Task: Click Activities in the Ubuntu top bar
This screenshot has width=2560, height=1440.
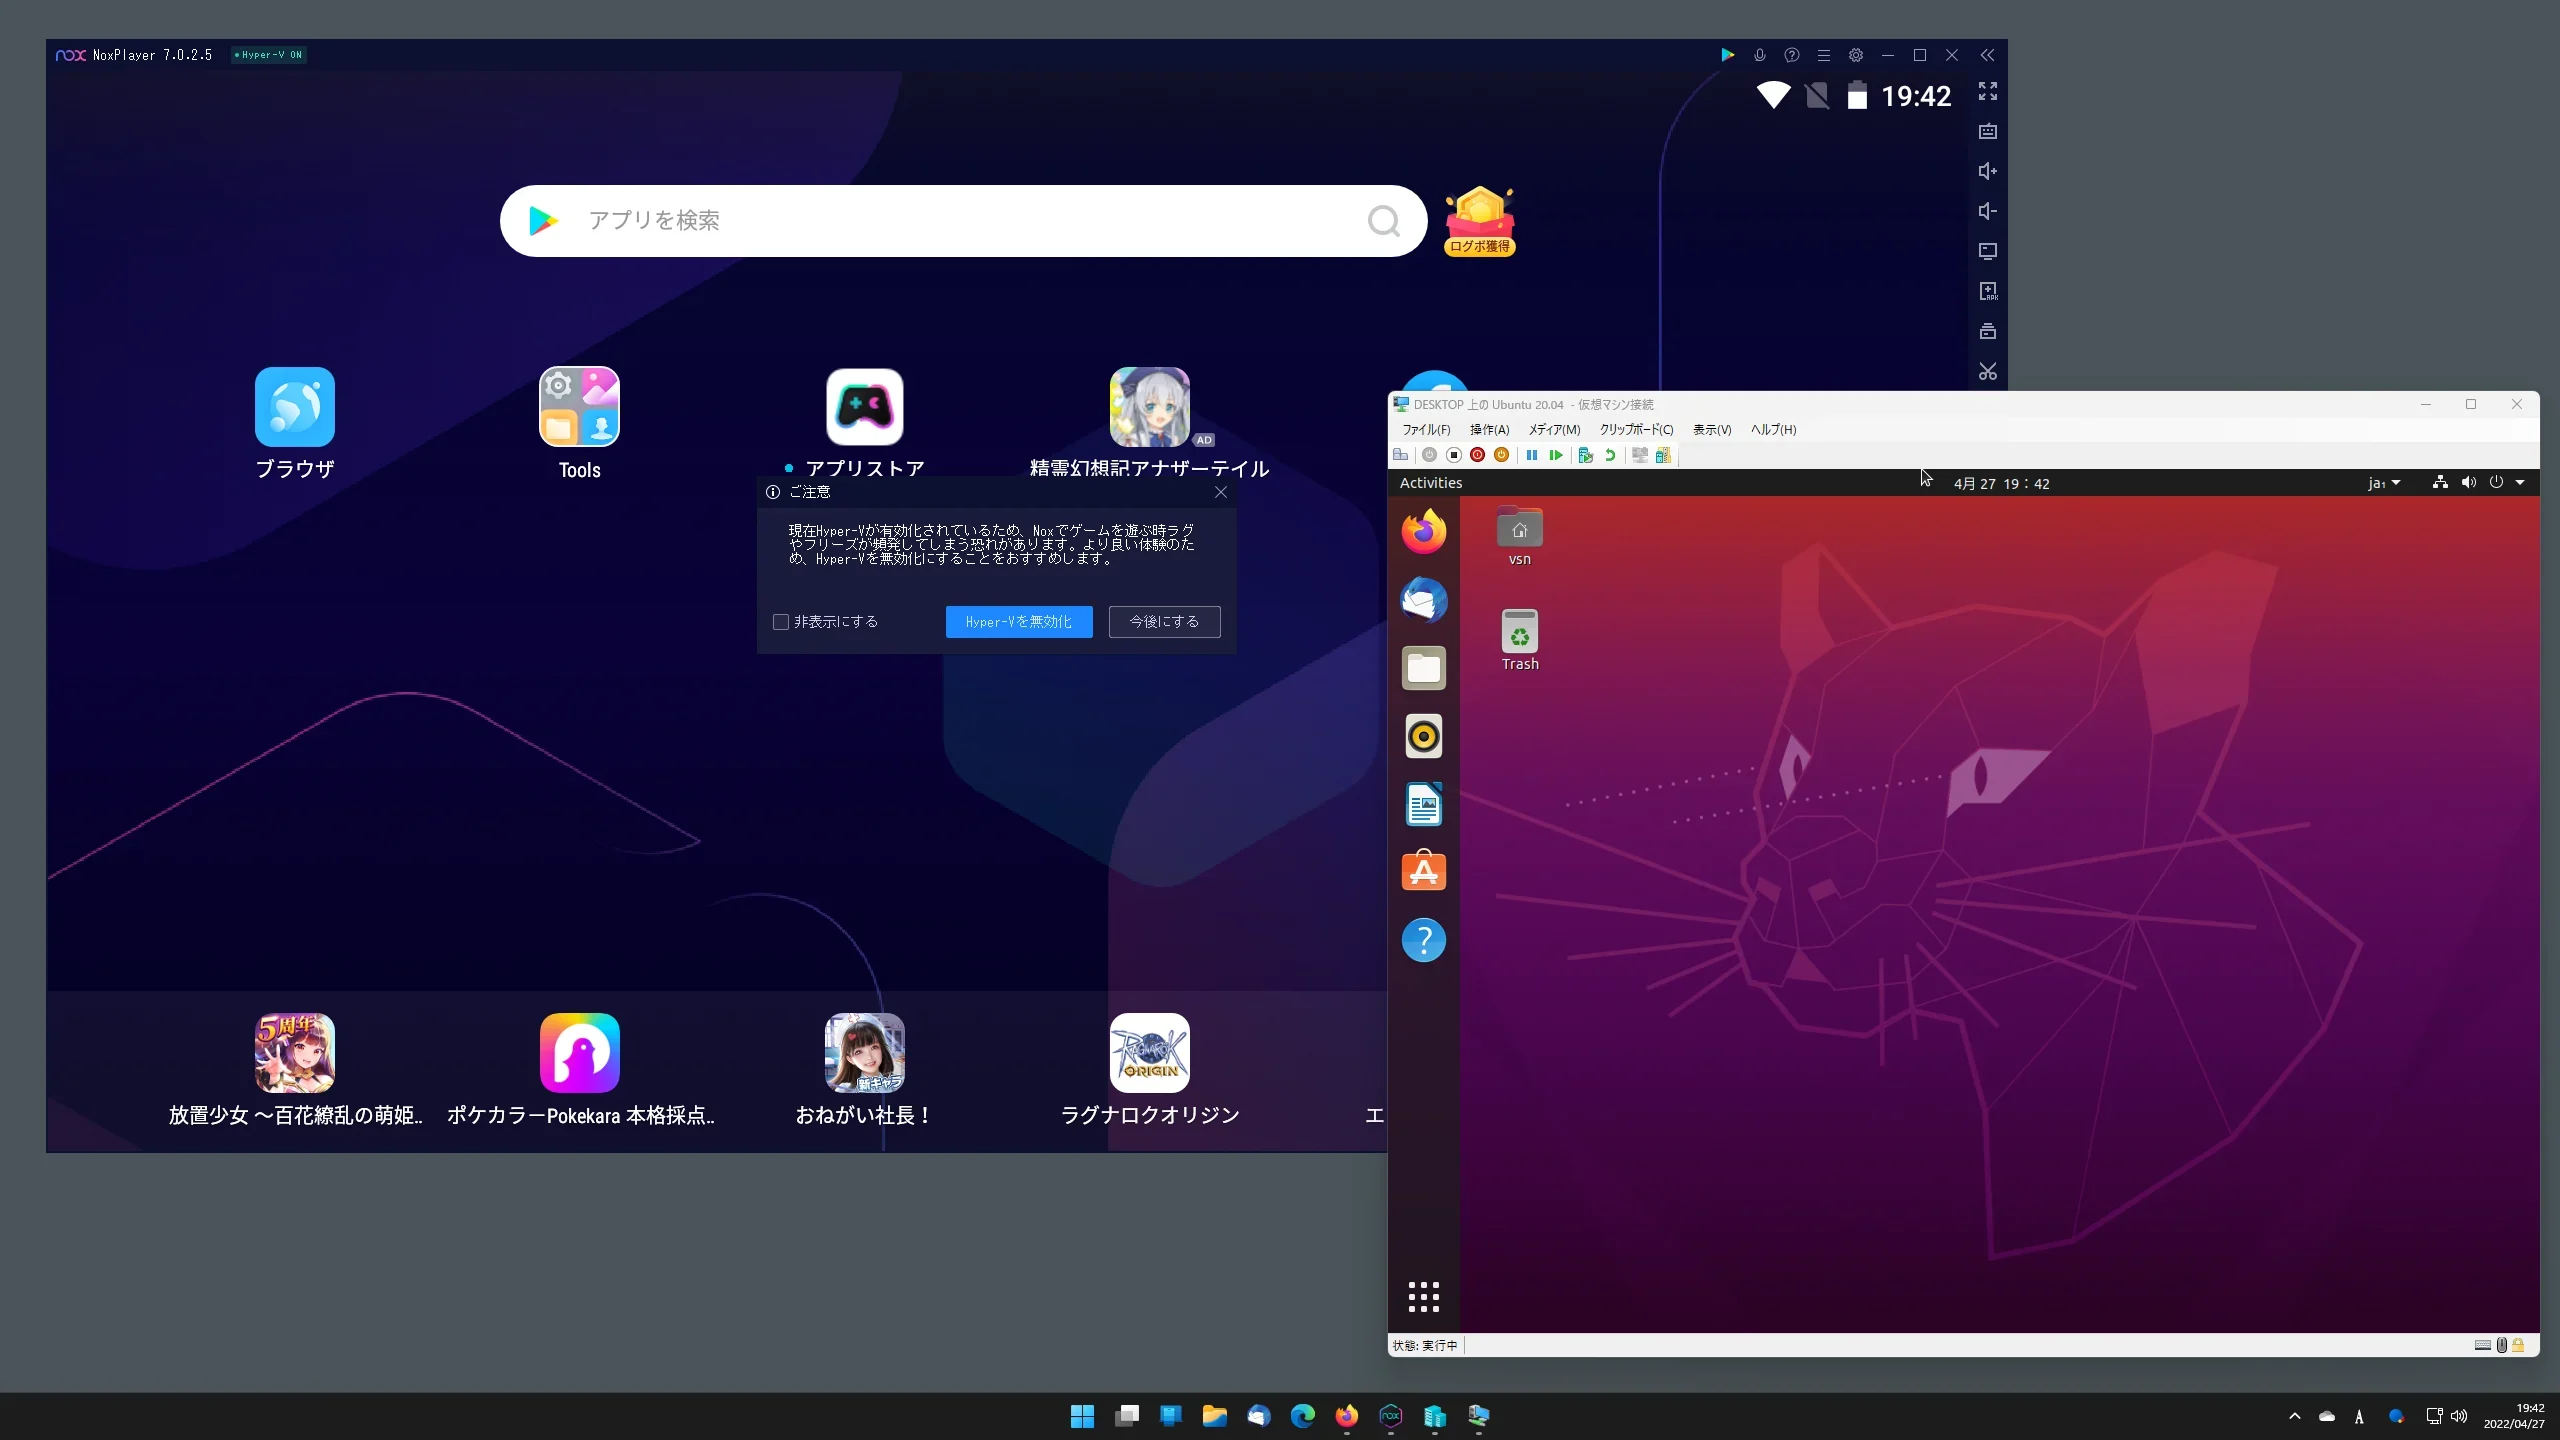Action: click(x=1431, y=483)
